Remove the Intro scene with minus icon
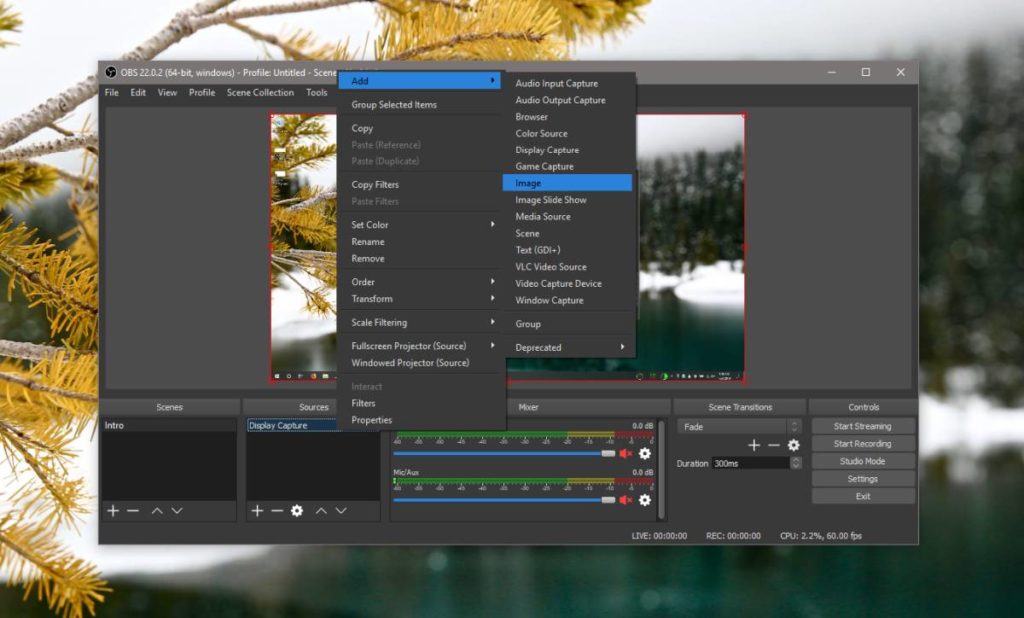Screen dimensions: 1024x618 [x=131, y=511]
